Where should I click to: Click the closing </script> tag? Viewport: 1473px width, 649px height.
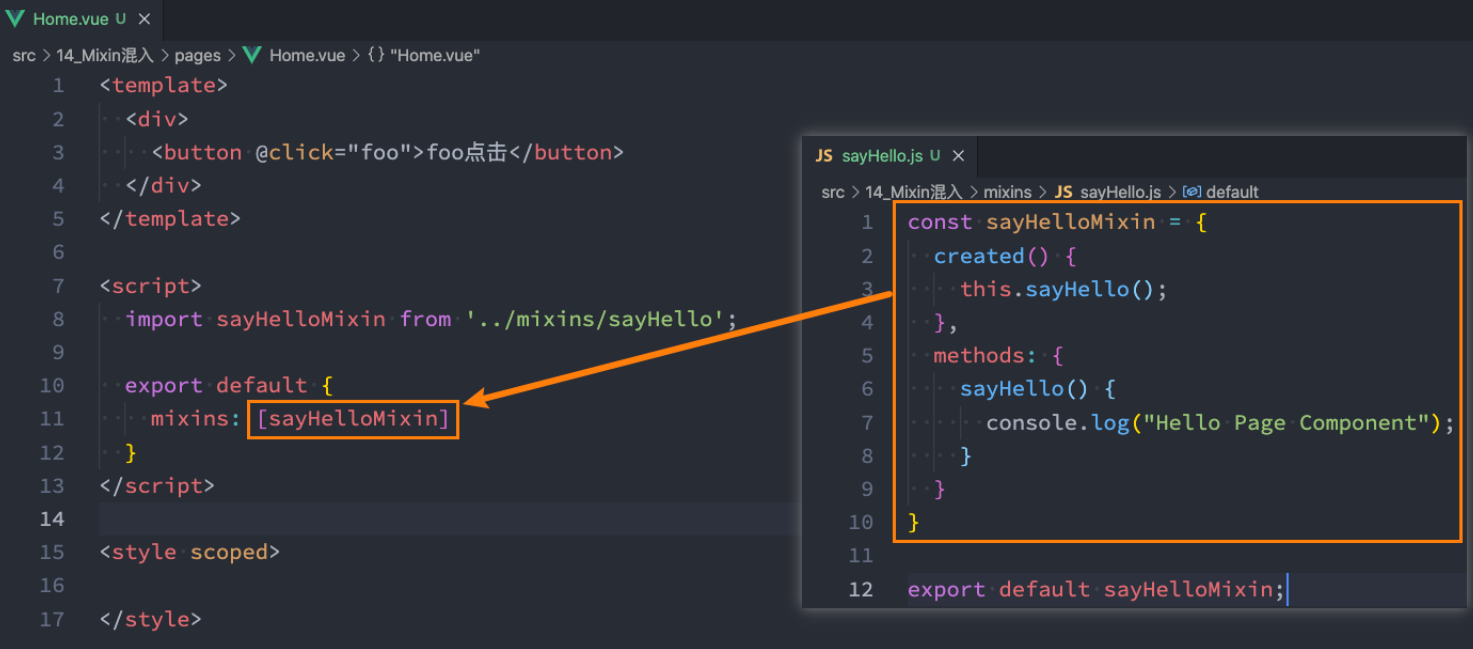157,486
